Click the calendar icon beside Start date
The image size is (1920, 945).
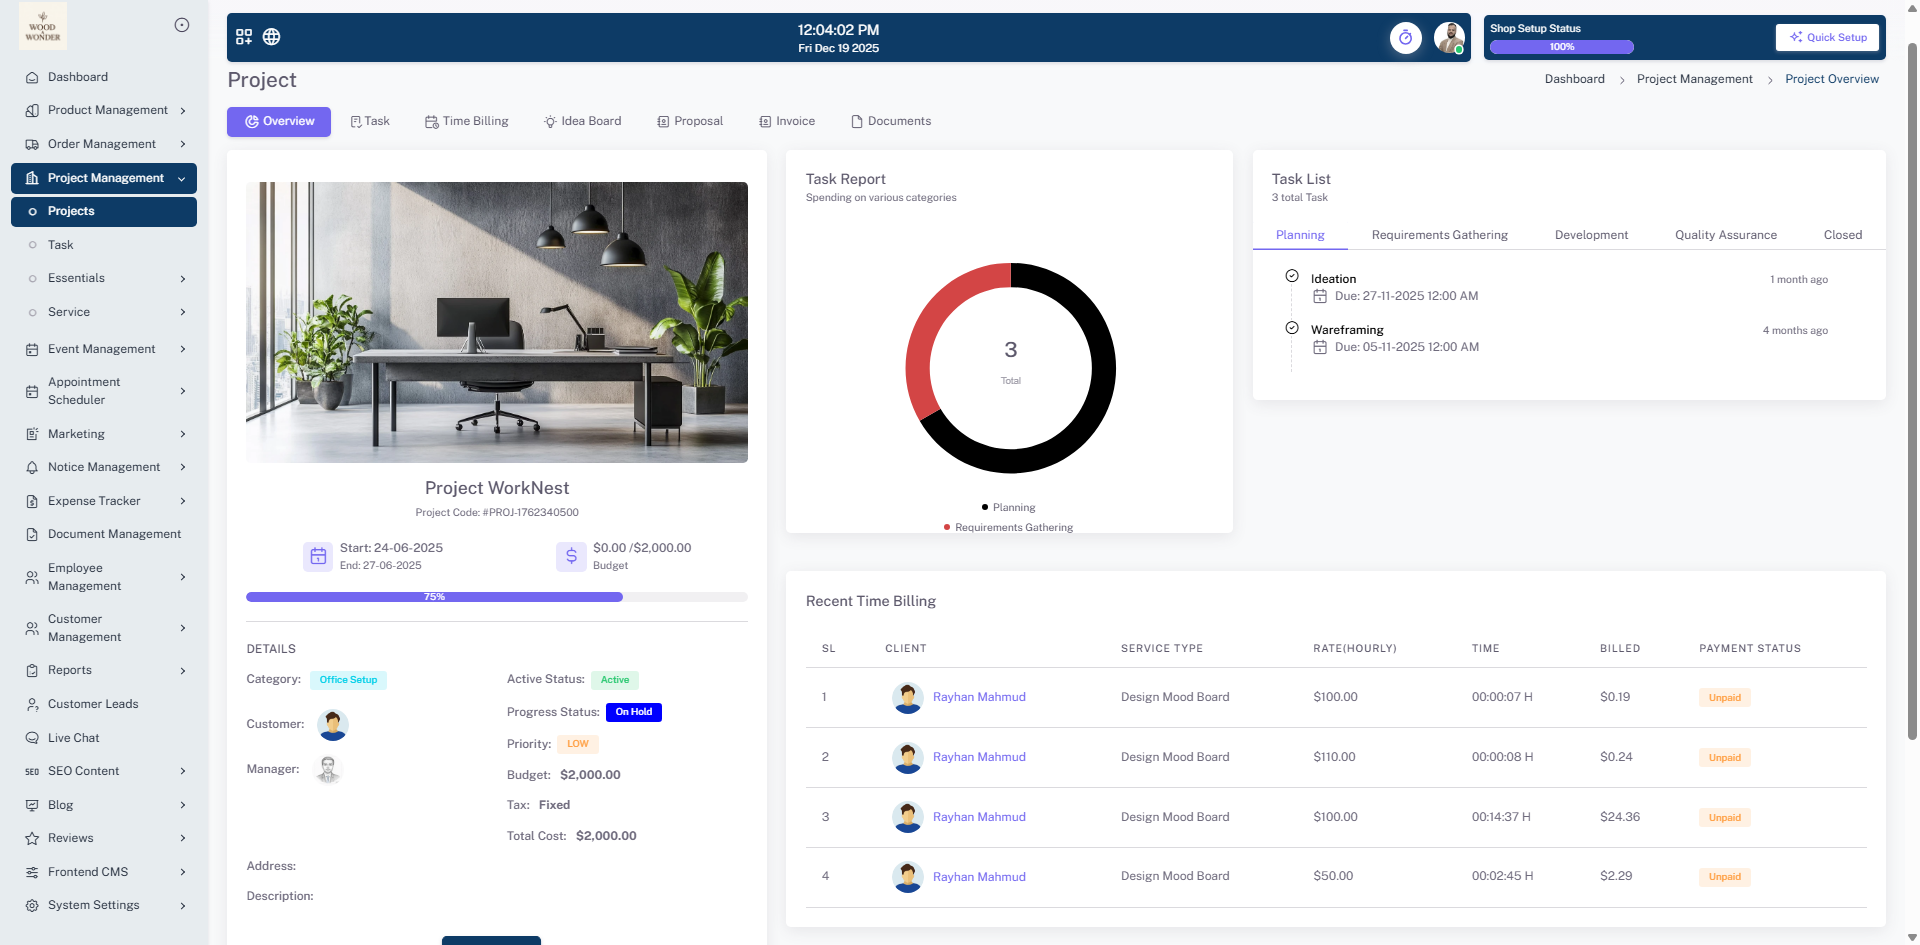(318, 556)
